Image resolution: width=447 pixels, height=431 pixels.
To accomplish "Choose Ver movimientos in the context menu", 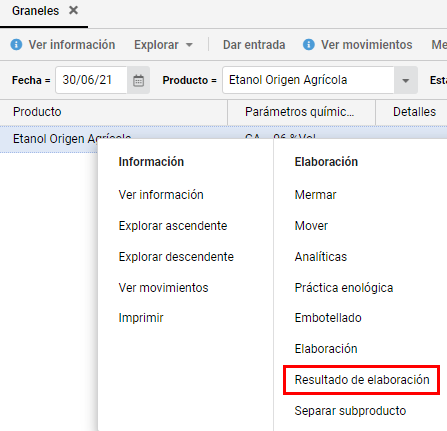I will pyautogui.click(x=163, y=288).
